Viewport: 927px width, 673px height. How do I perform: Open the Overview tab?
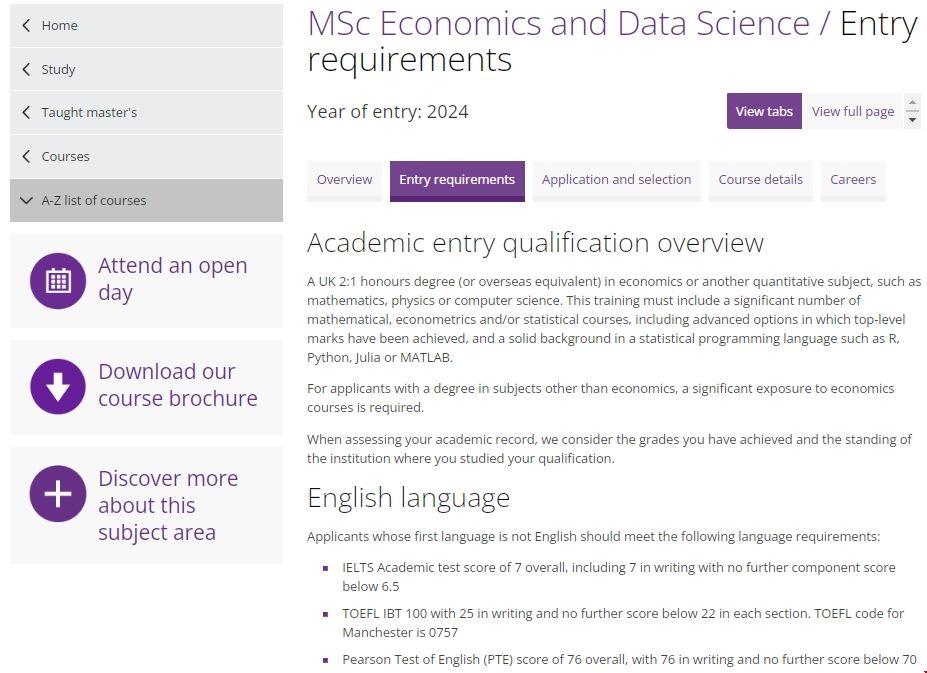click(344, 180)
